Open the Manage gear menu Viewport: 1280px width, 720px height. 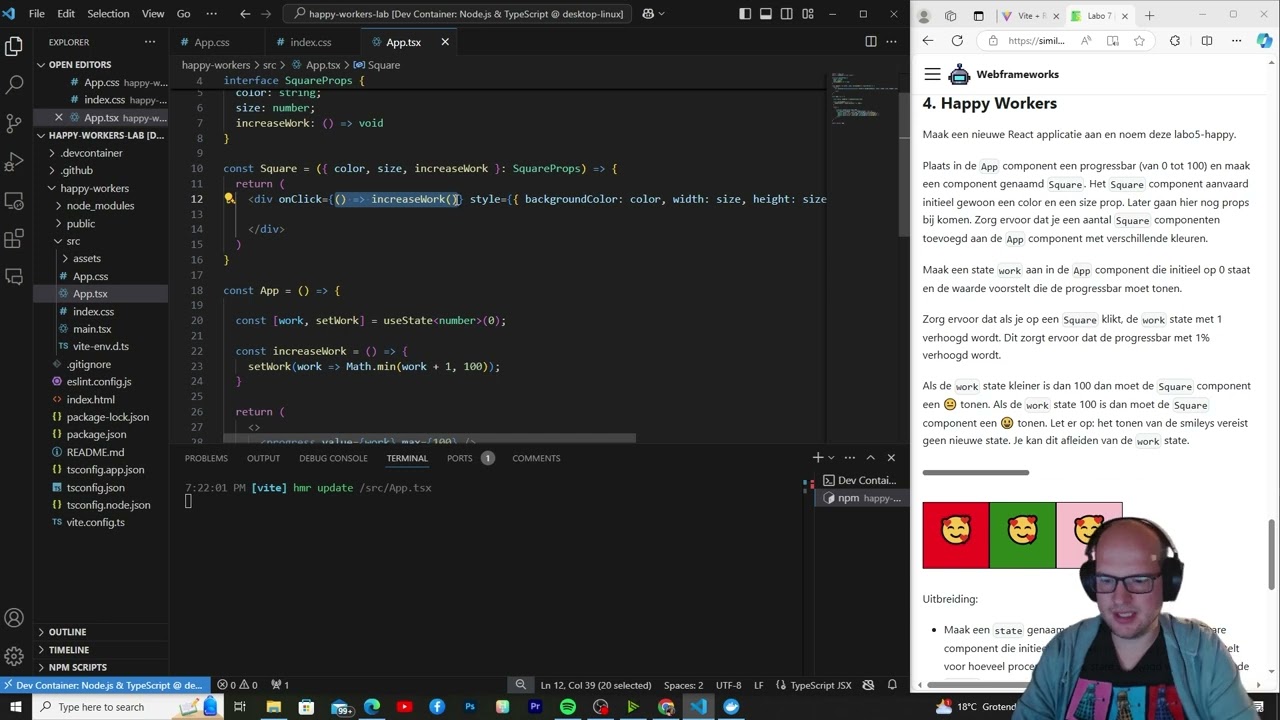14,656
